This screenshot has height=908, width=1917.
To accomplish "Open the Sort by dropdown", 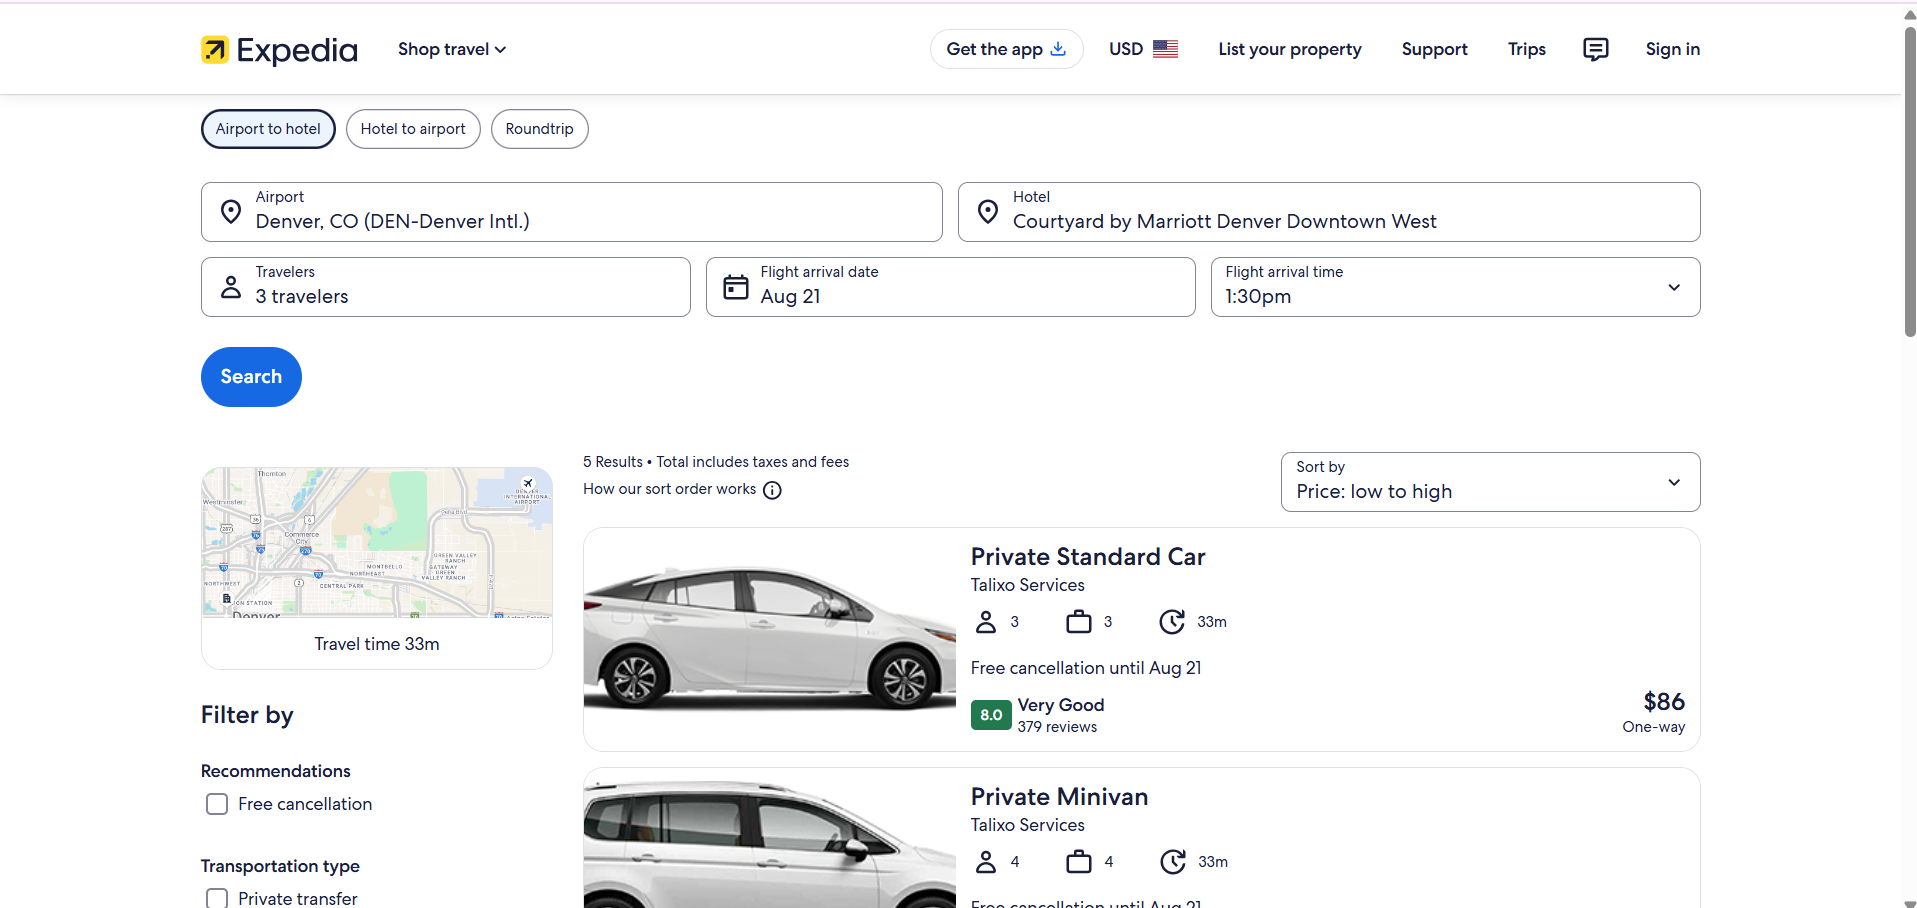I will [x=1490, y=482].
